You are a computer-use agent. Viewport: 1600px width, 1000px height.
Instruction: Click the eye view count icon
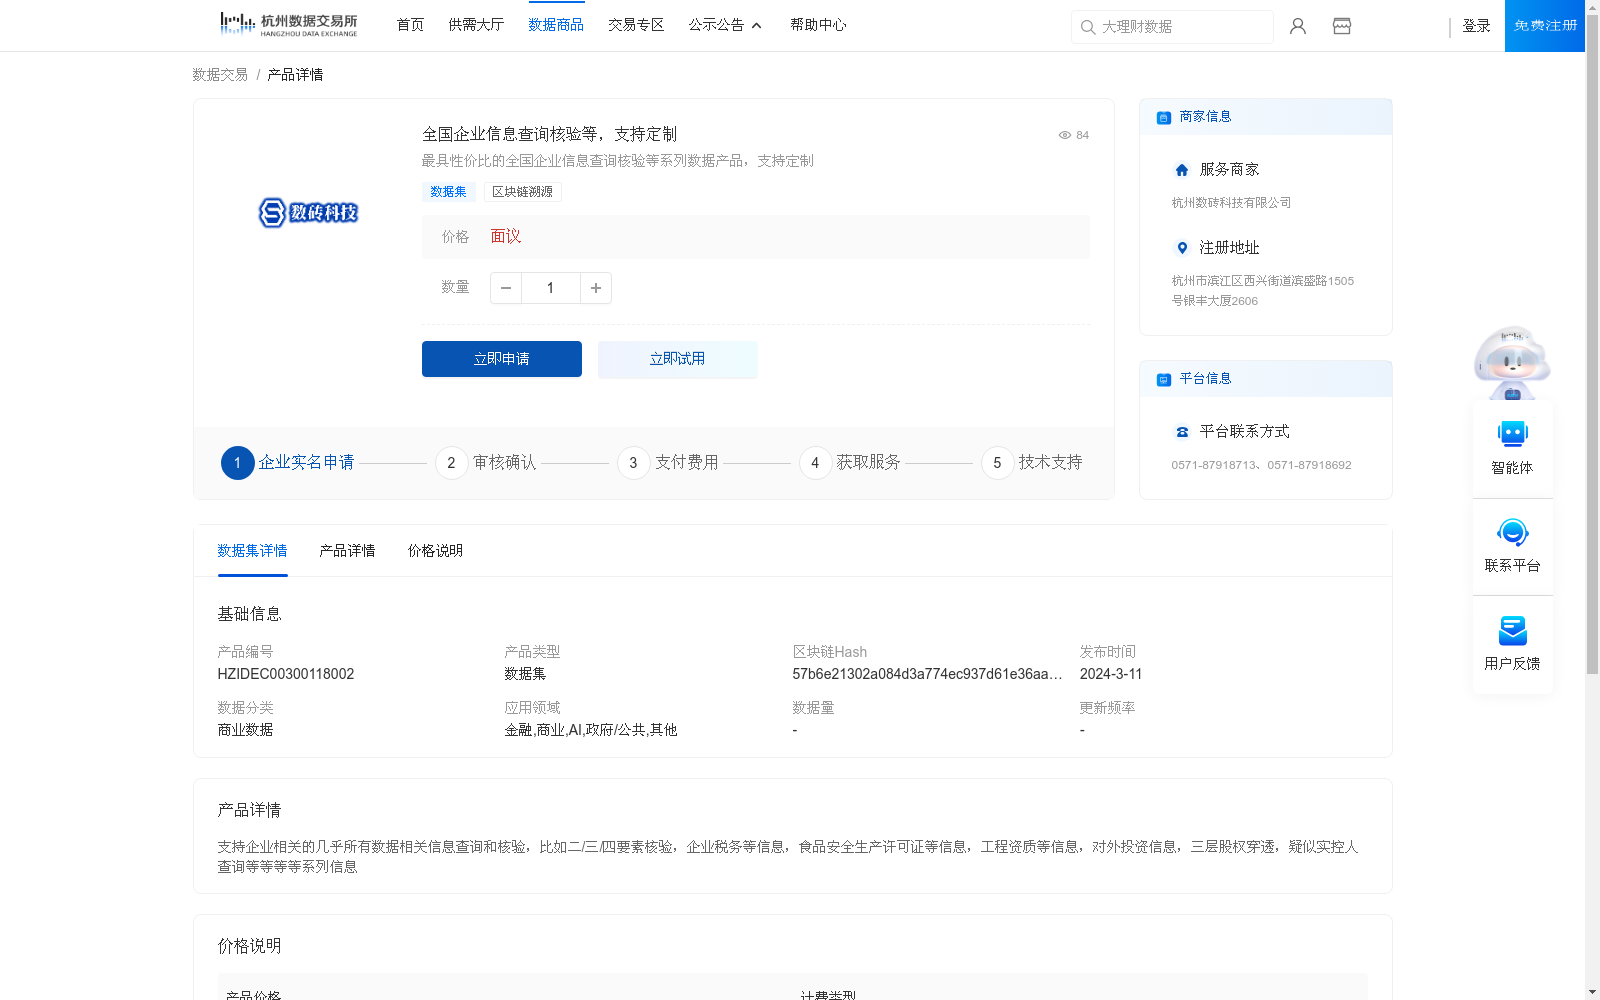tap(1065, 135)
